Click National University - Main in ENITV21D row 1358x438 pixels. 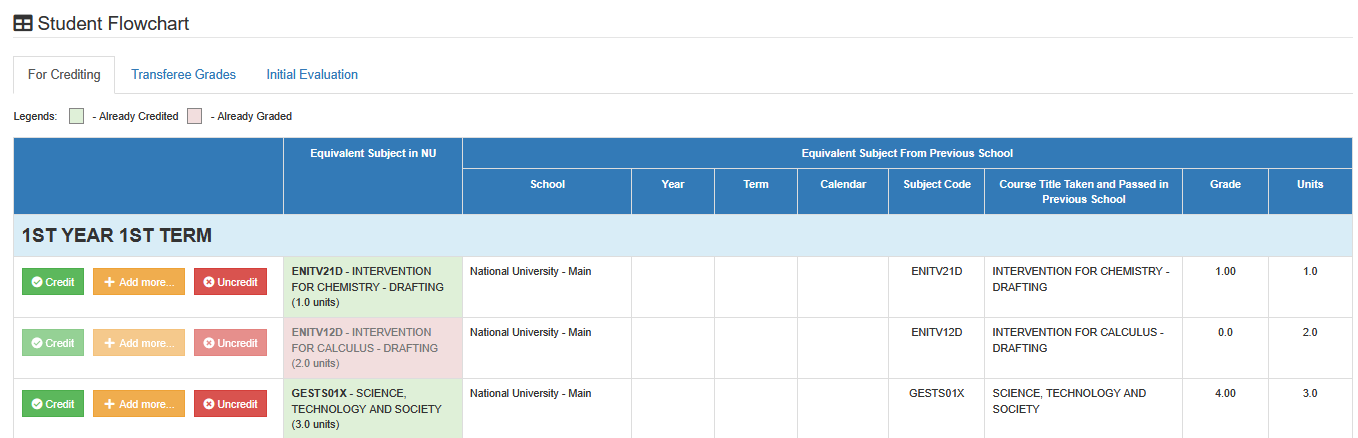click(x=530, y=271)
